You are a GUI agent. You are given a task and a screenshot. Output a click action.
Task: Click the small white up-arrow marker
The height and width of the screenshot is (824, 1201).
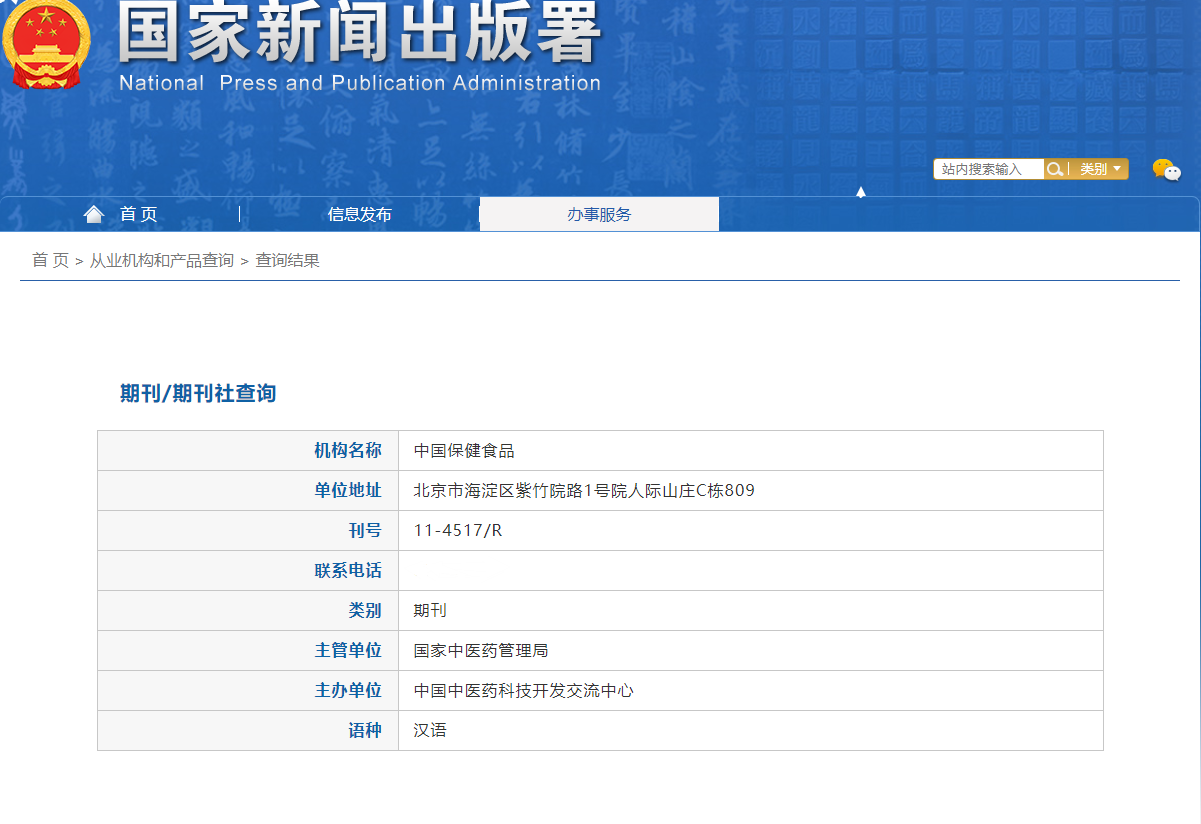860,191
